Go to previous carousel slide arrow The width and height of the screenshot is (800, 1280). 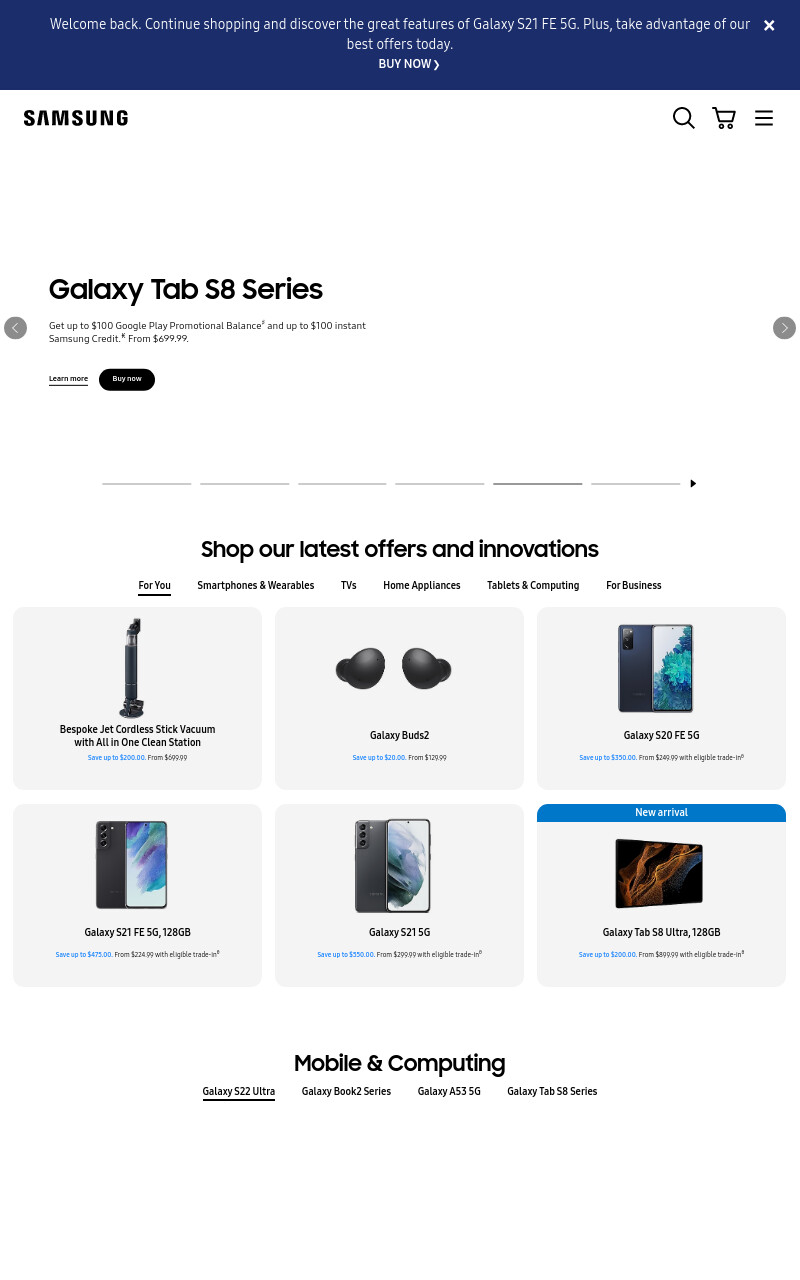point(15,328)
